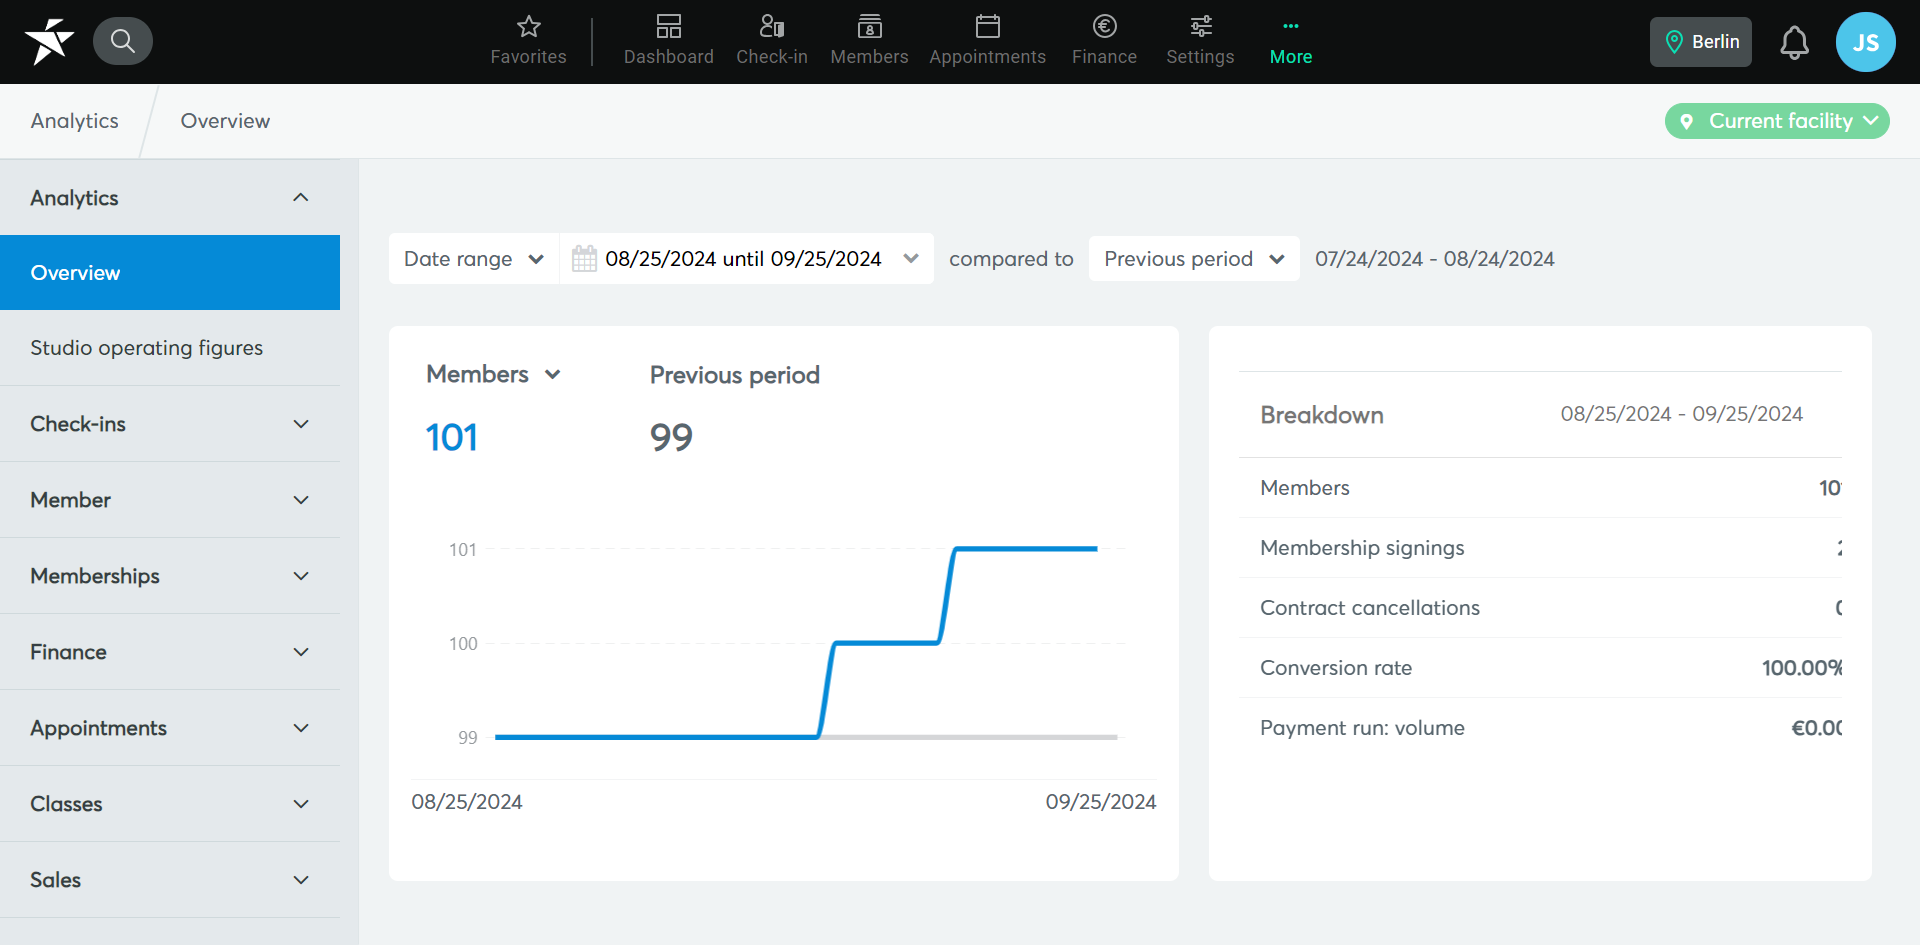
Task: Click the Membership signings row
Action: coord(1540,548)
